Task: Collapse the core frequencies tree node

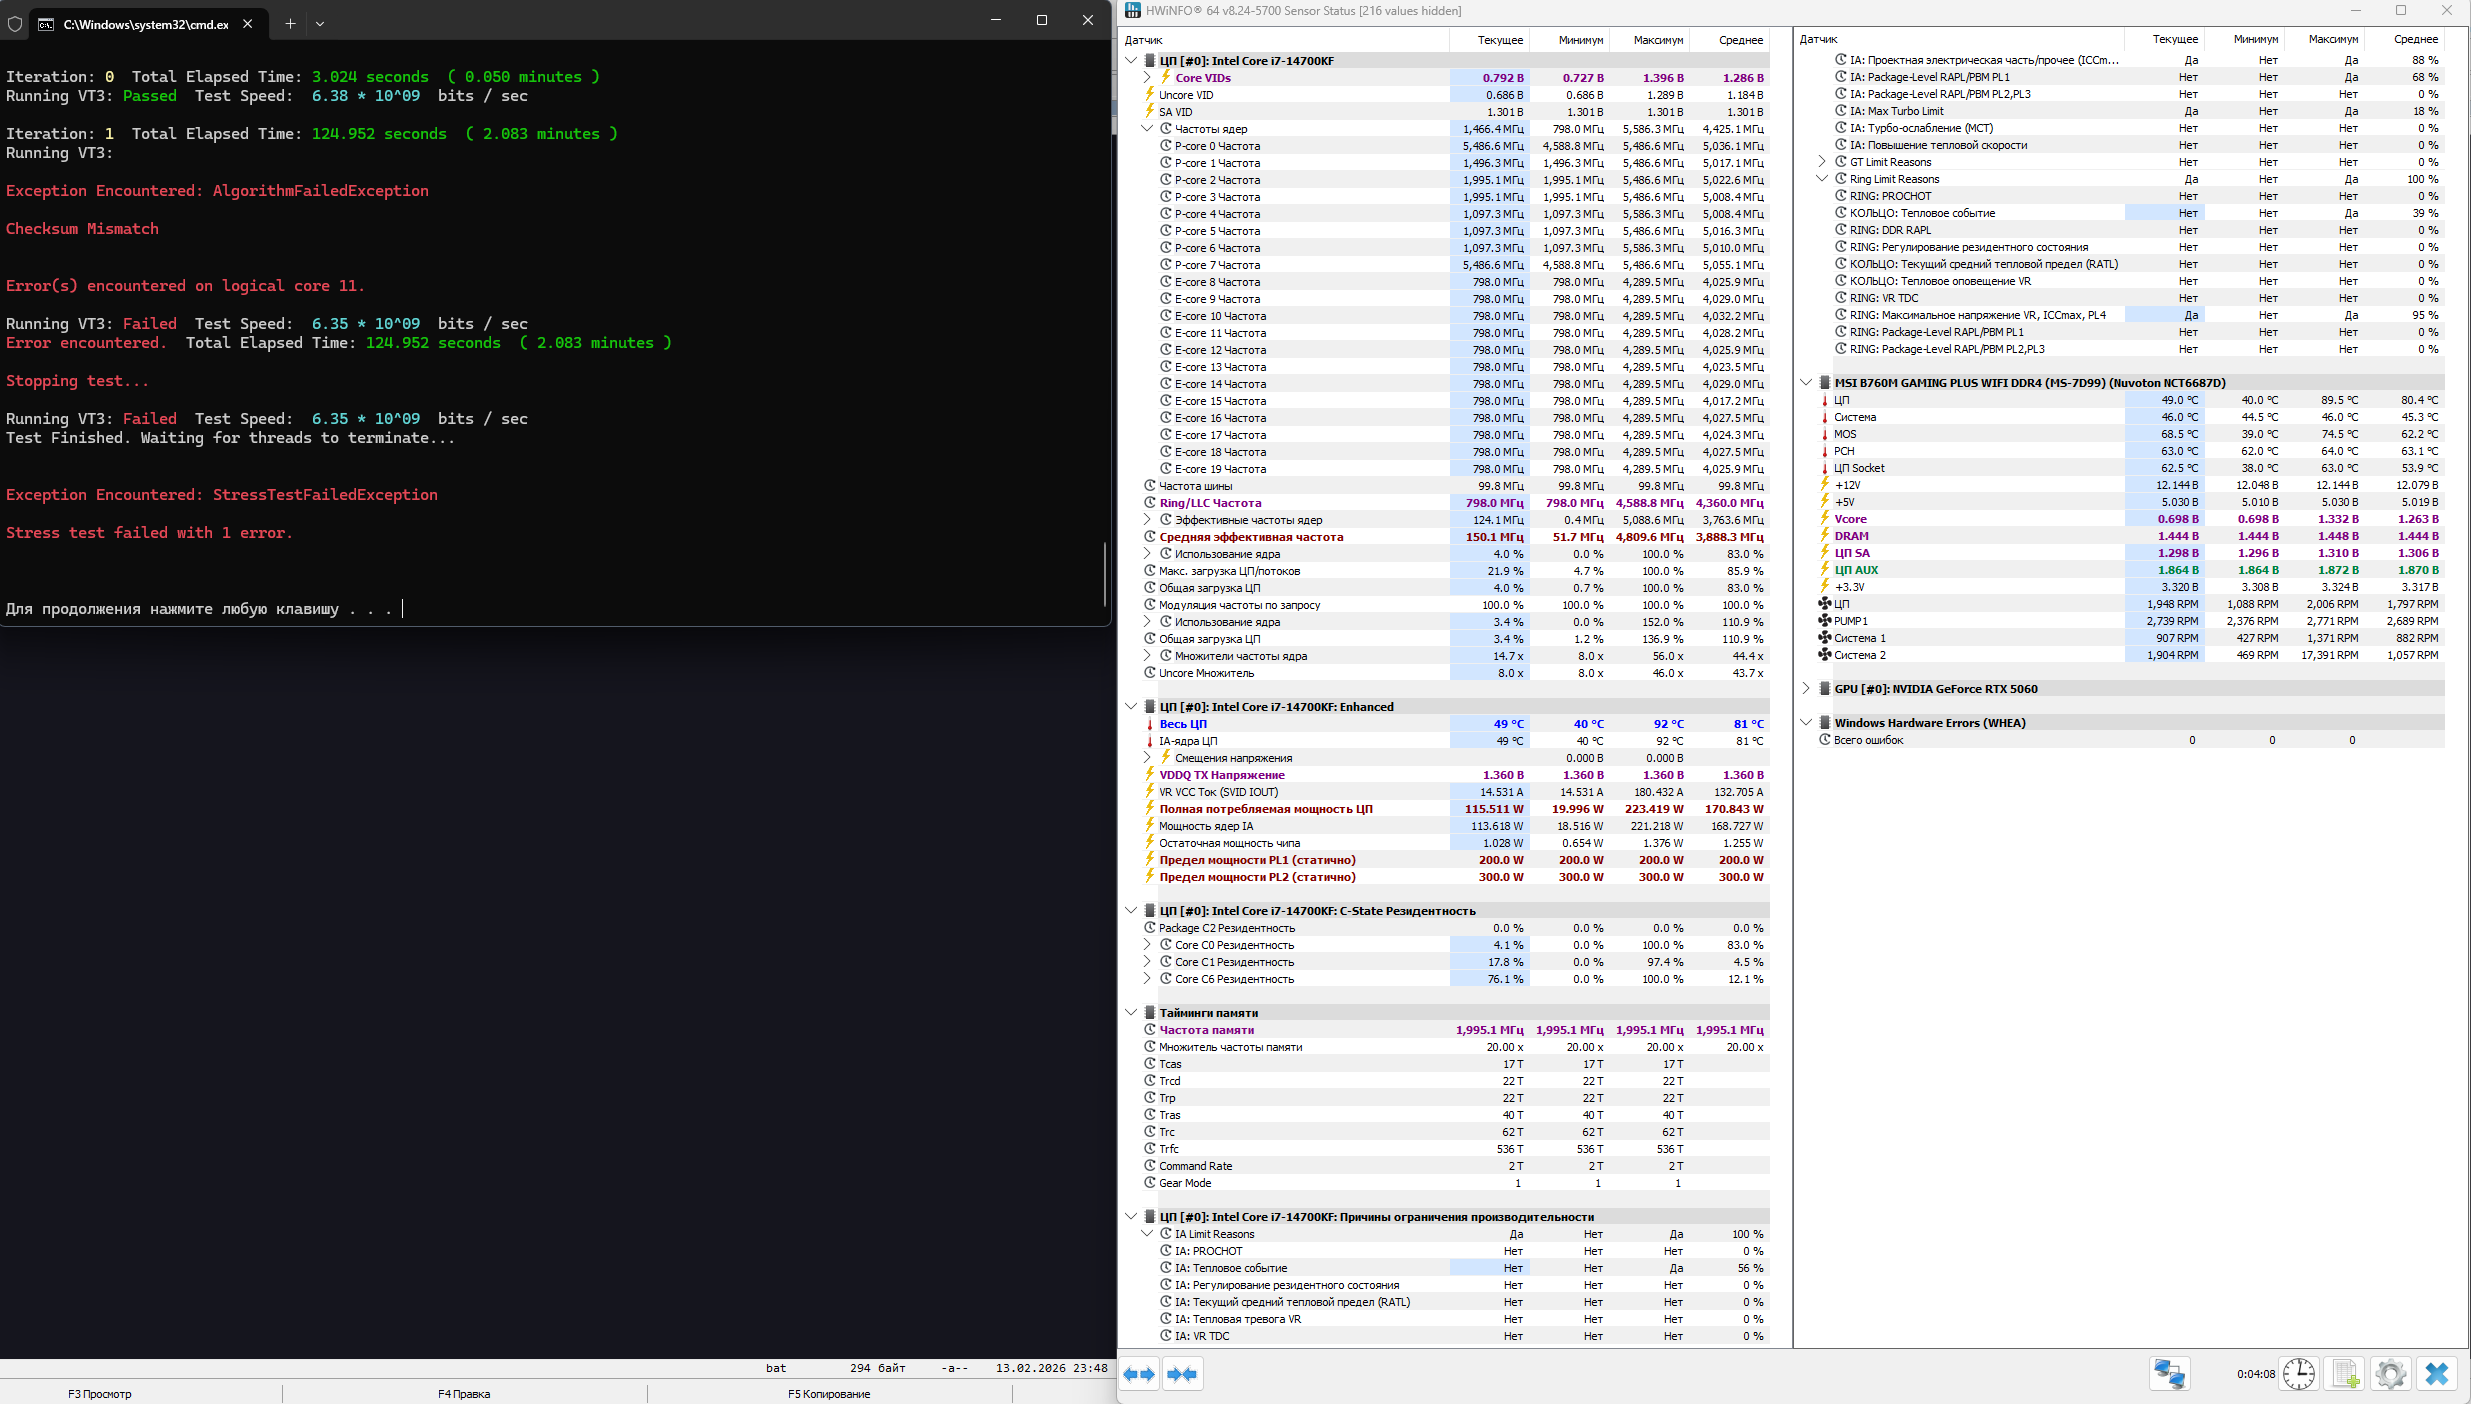Action: click(x=1147, y=128)
